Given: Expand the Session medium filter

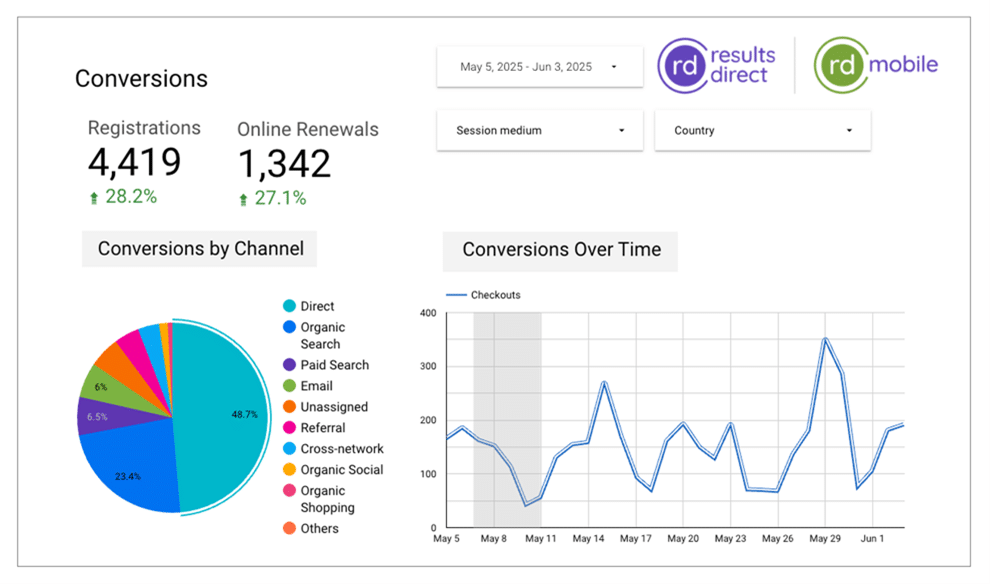Looking at the screenshot, I should pyautogui.click(x=539, y=130).
